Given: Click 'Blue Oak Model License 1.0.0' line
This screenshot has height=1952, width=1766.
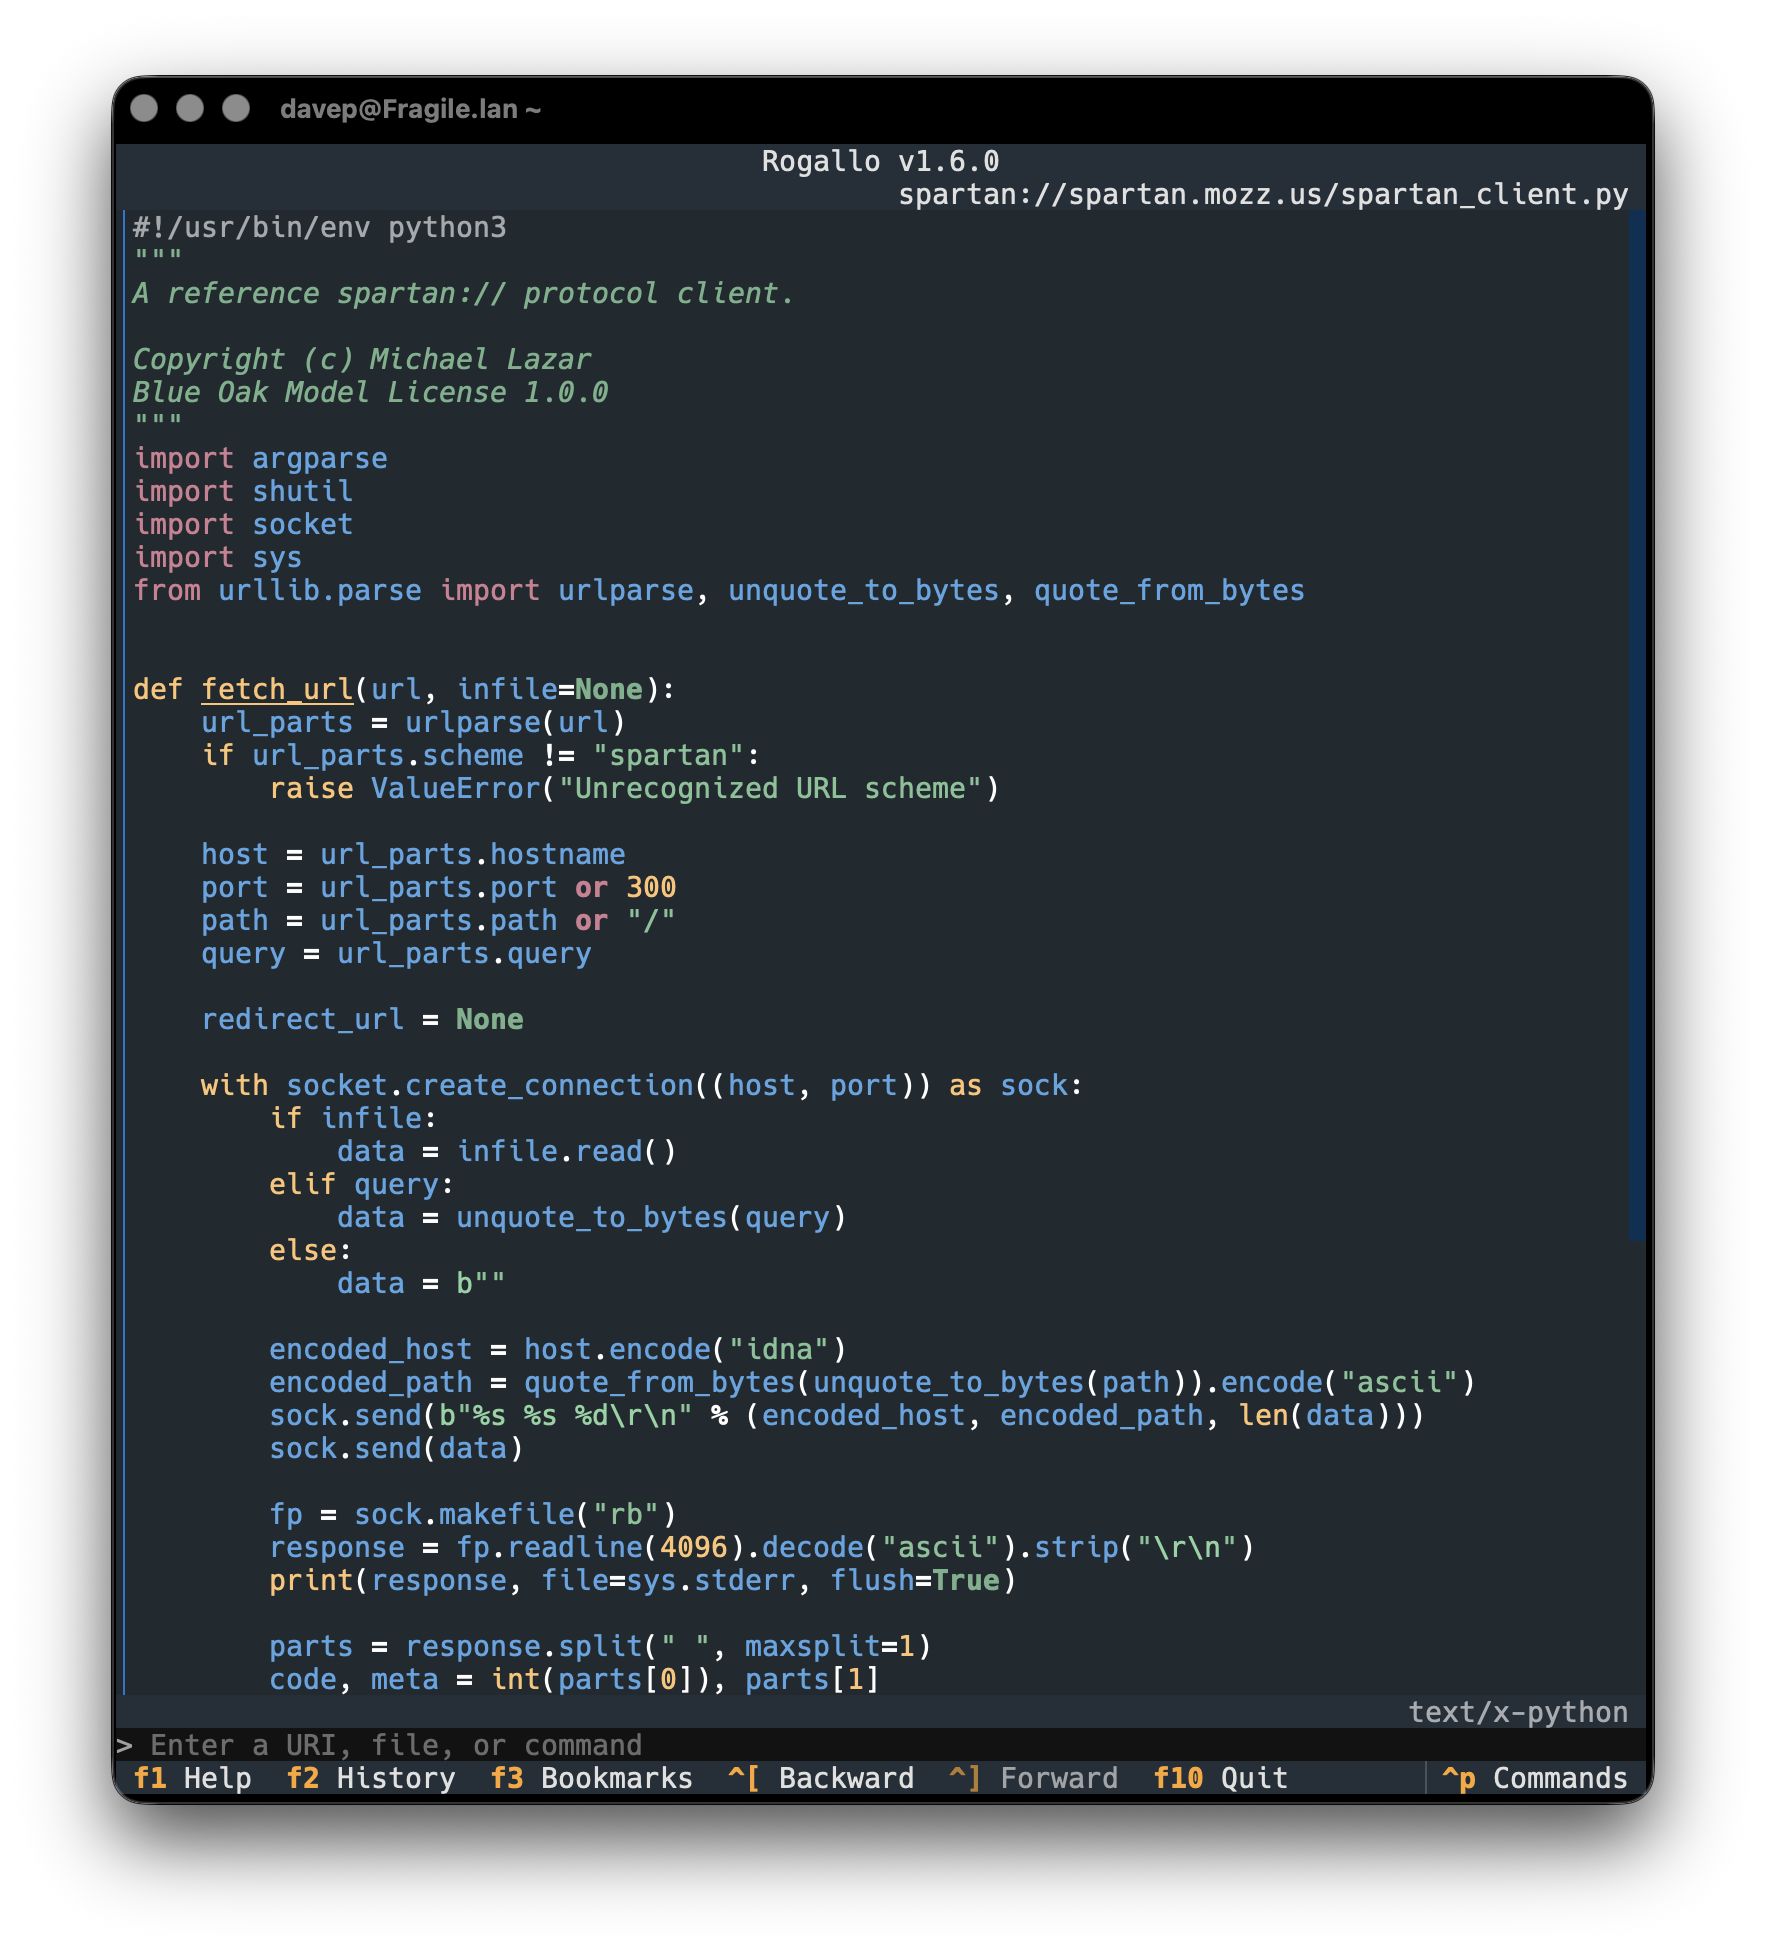Looking at the screenshot, I should pos(370,392).
